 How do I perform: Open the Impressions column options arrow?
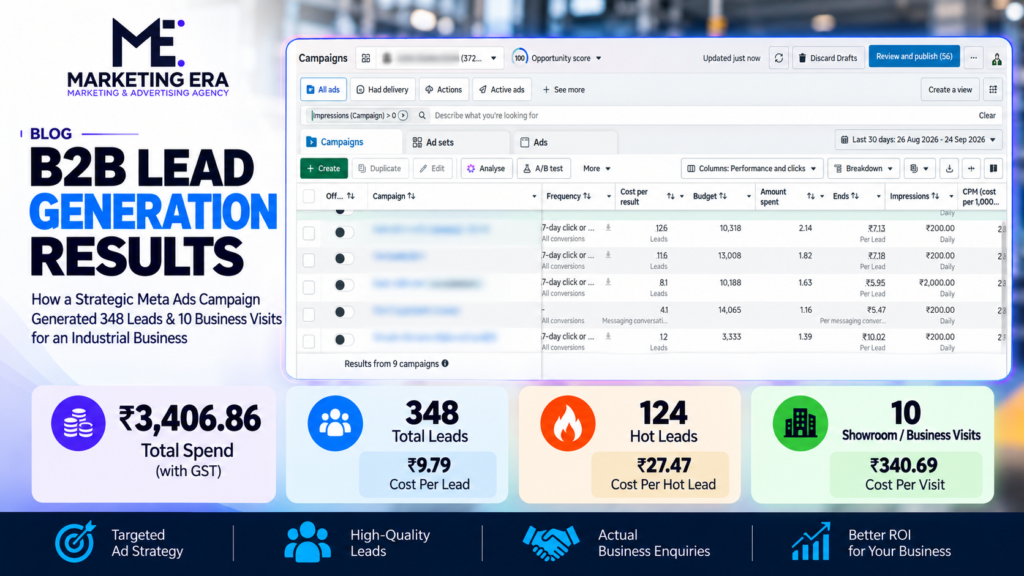(x=951, y=197)
